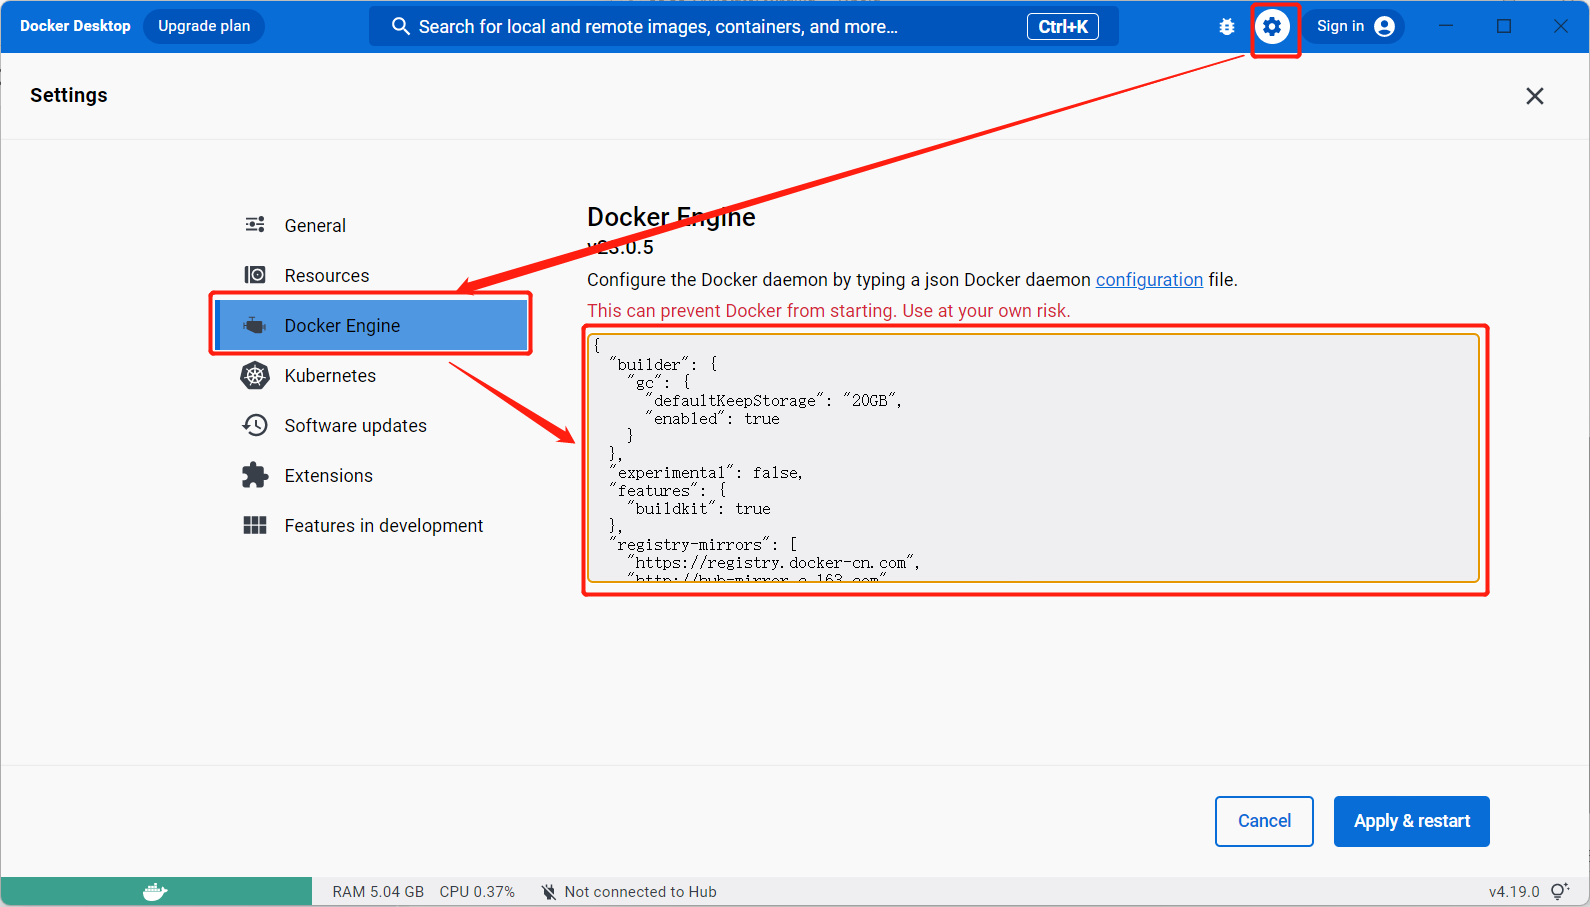Click the Upgrade plan button
1590x907 pixels.
point(204,26)
